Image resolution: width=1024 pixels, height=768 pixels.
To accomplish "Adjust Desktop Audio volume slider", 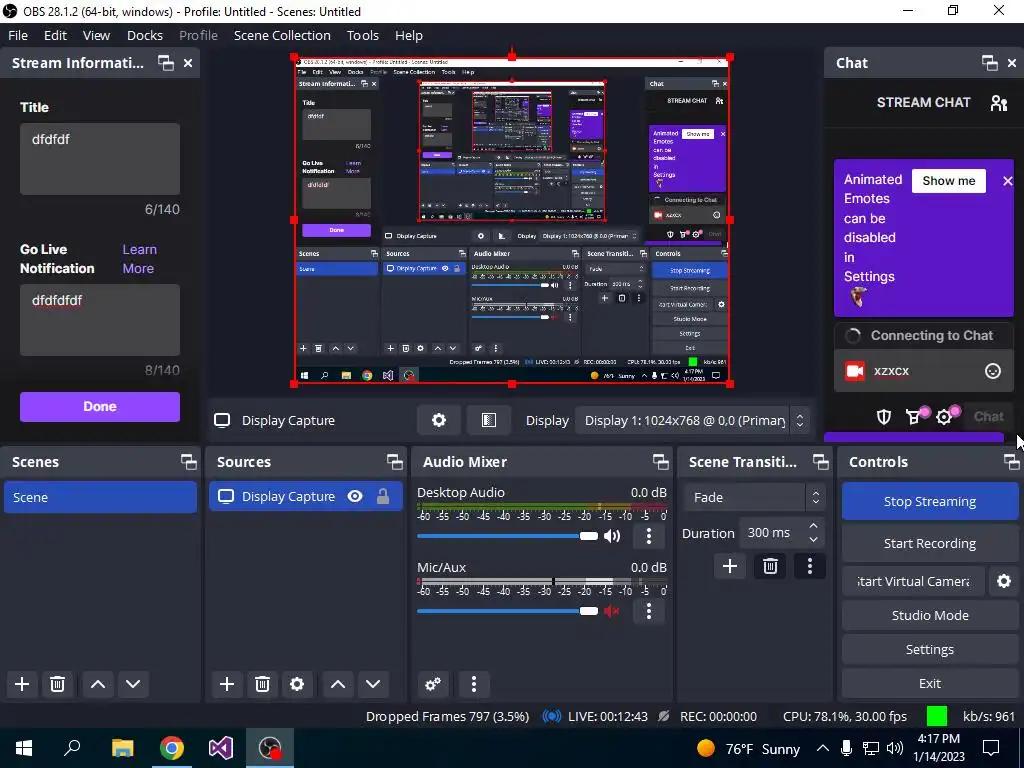I will point(507,536).
